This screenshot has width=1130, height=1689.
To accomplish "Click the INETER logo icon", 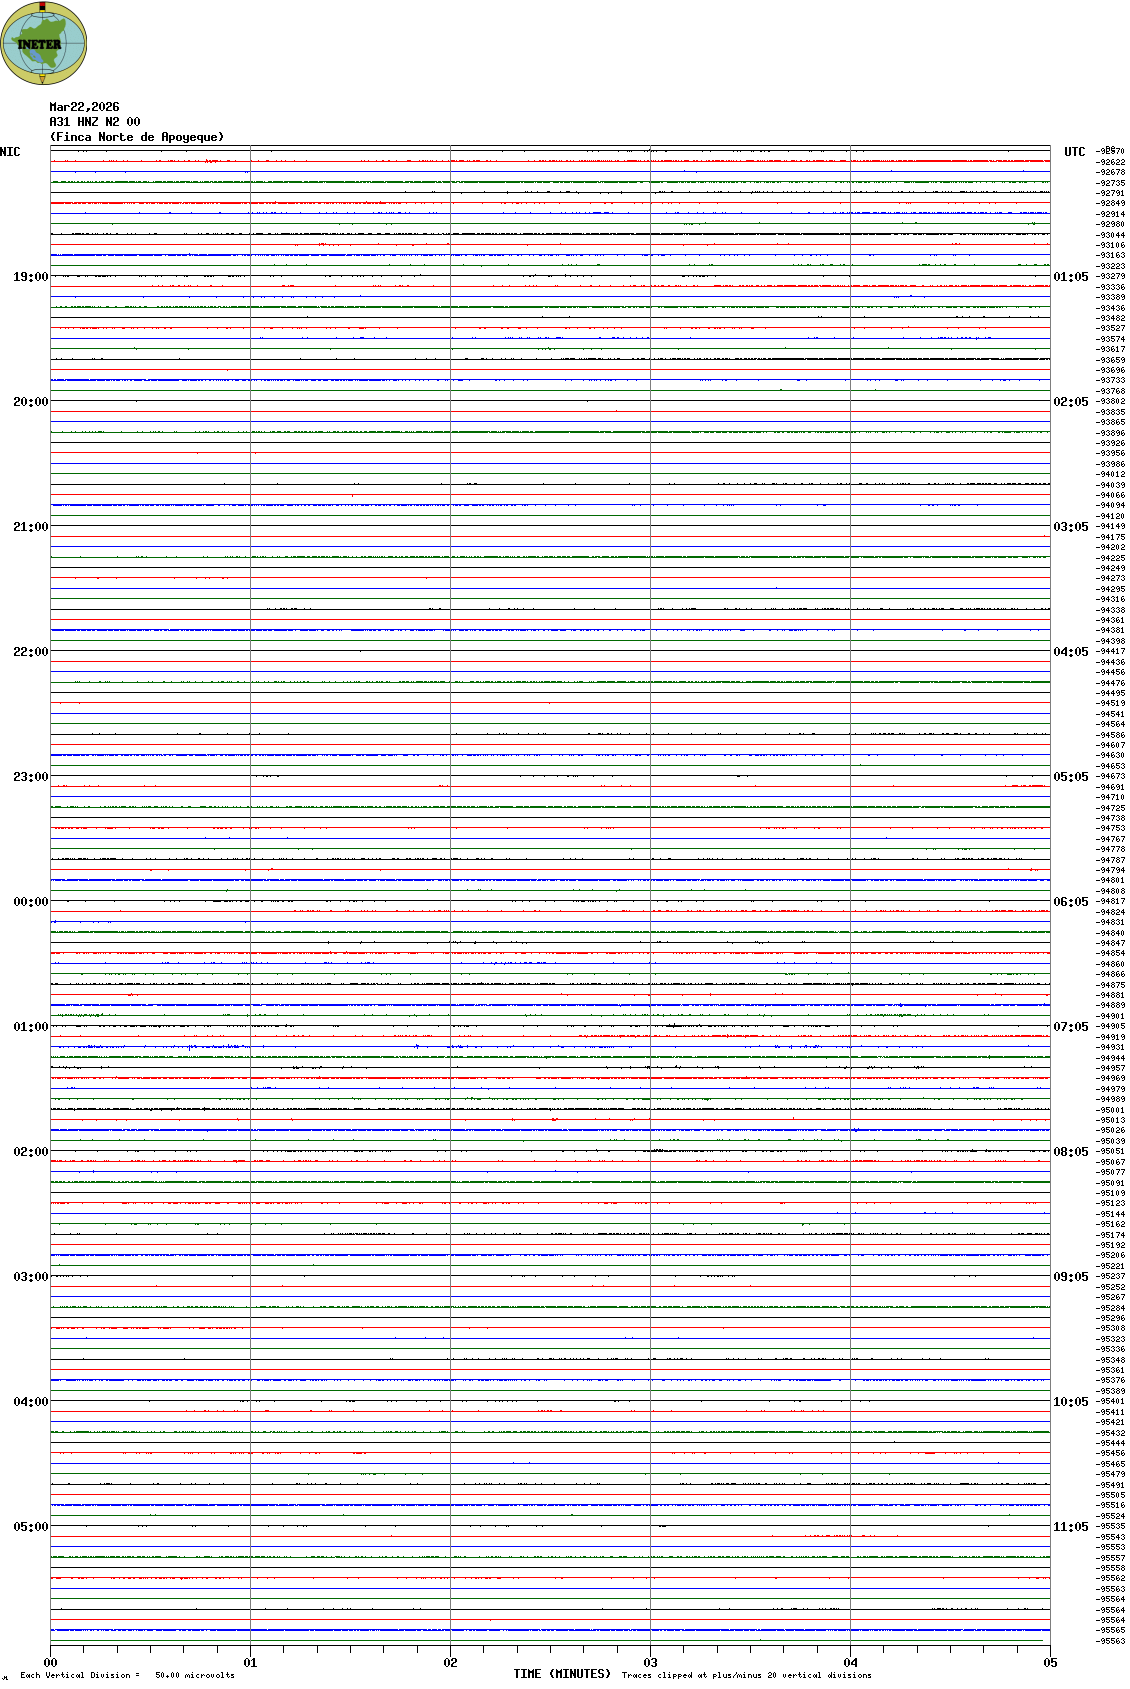I will 44,44.
